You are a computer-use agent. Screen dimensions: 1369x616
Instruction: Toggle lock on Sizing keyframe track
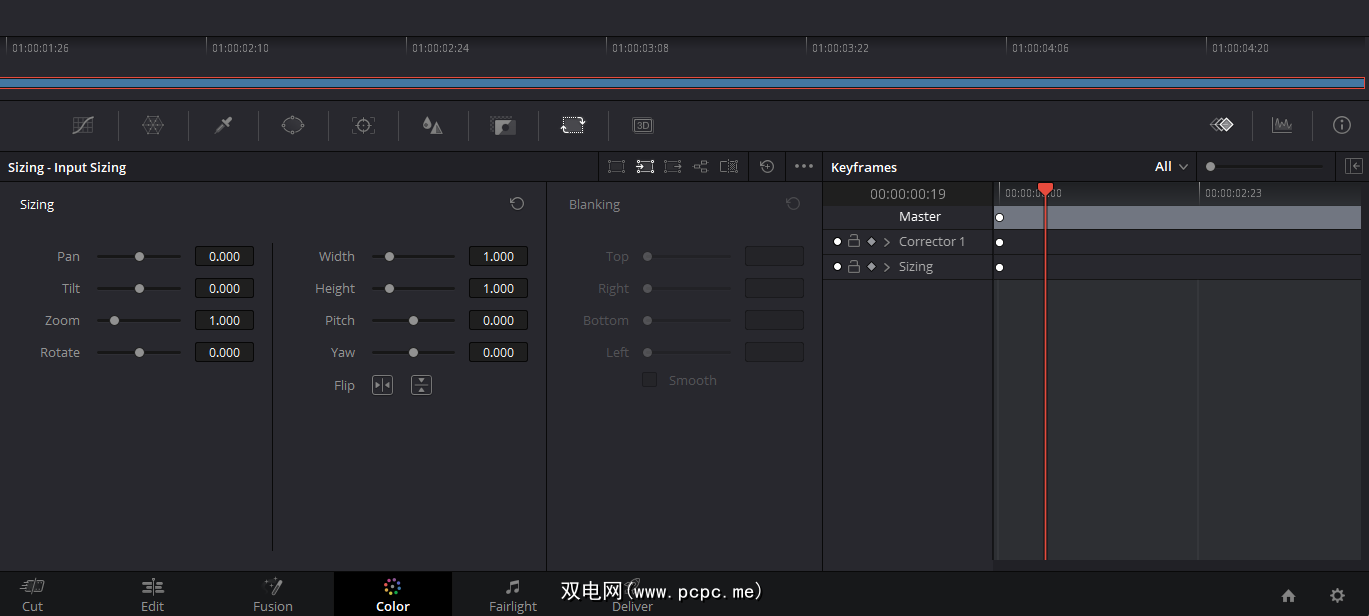point(854,267)
